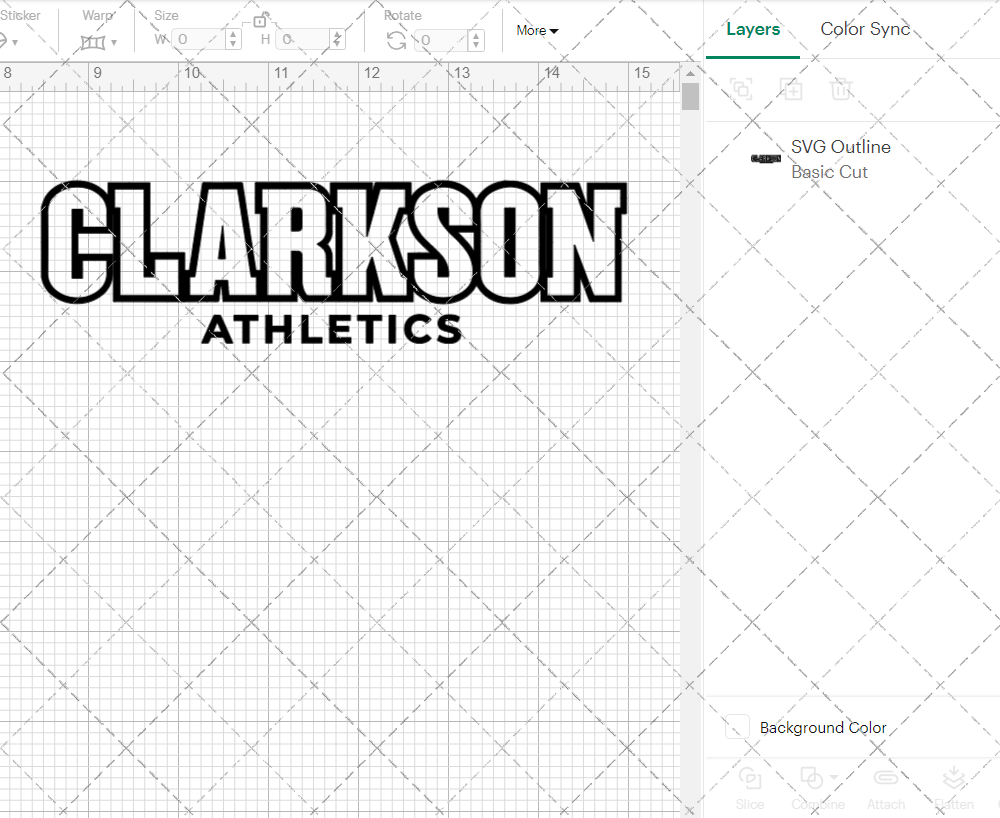Screen dimensions: 1000x818
Task: Open the Background Color swatch
Action: (x=736, y=727)
